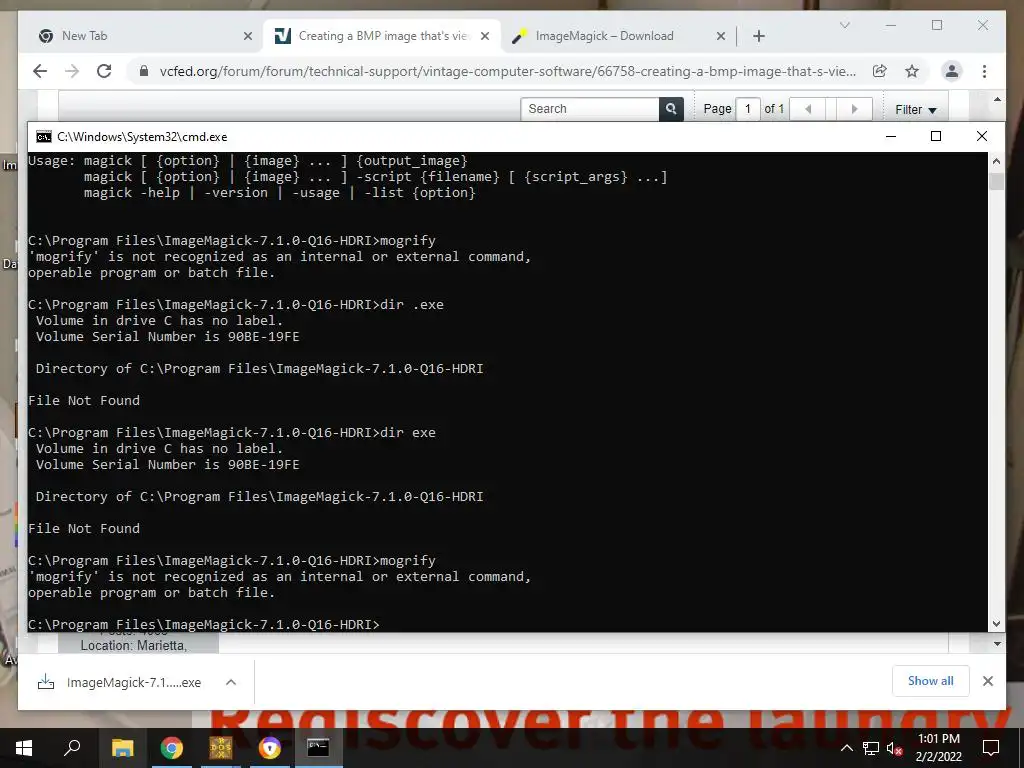The image size is (1024, 768).
Task: Switch to cmd window on taskbar
Action: (x=319, y=748)
